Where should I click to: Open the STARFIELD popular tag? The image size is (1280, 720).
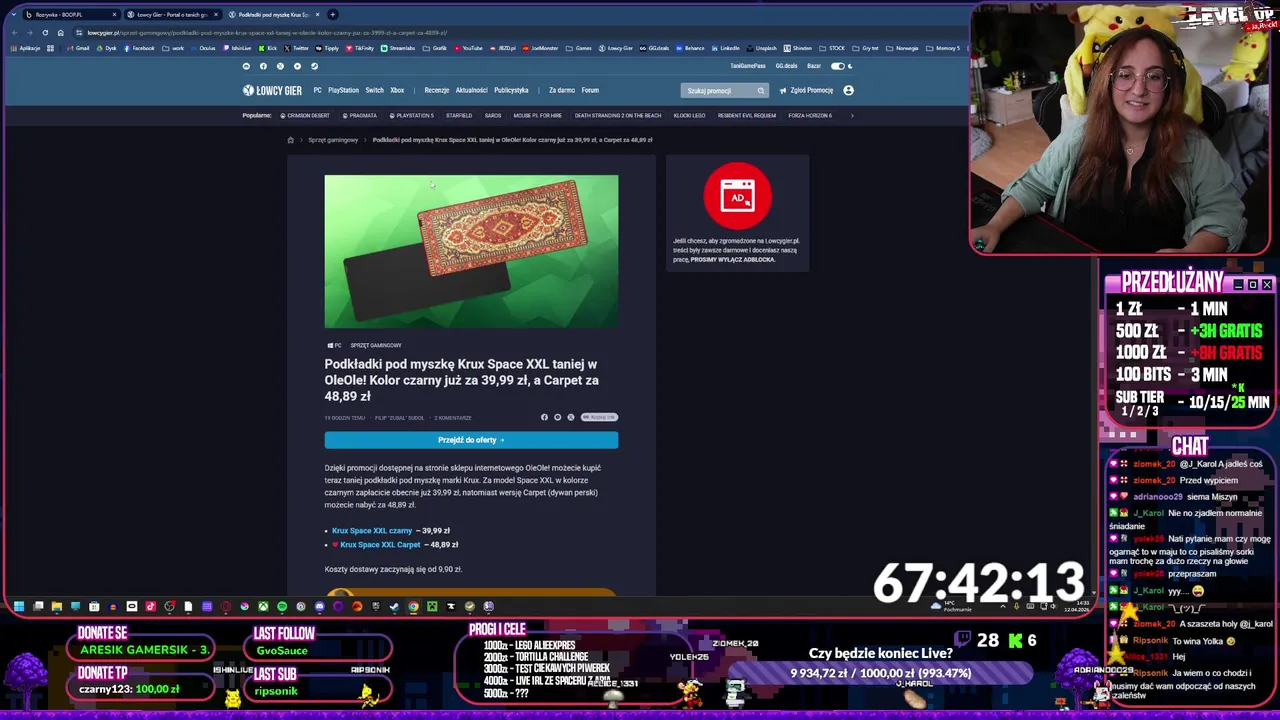[459, 115]
